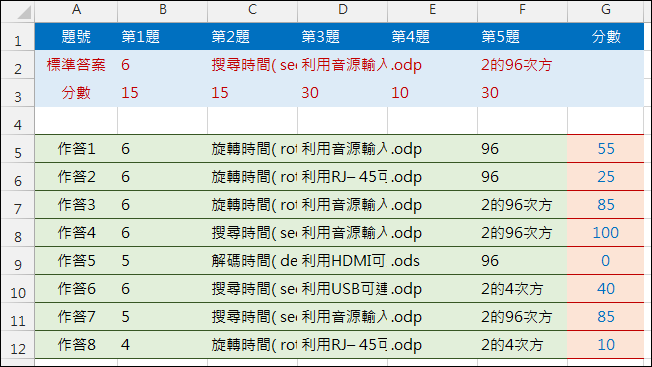Viewport: 652px width, 367px height.
Task: Select row 12 header
Action: tap(18, 345)
